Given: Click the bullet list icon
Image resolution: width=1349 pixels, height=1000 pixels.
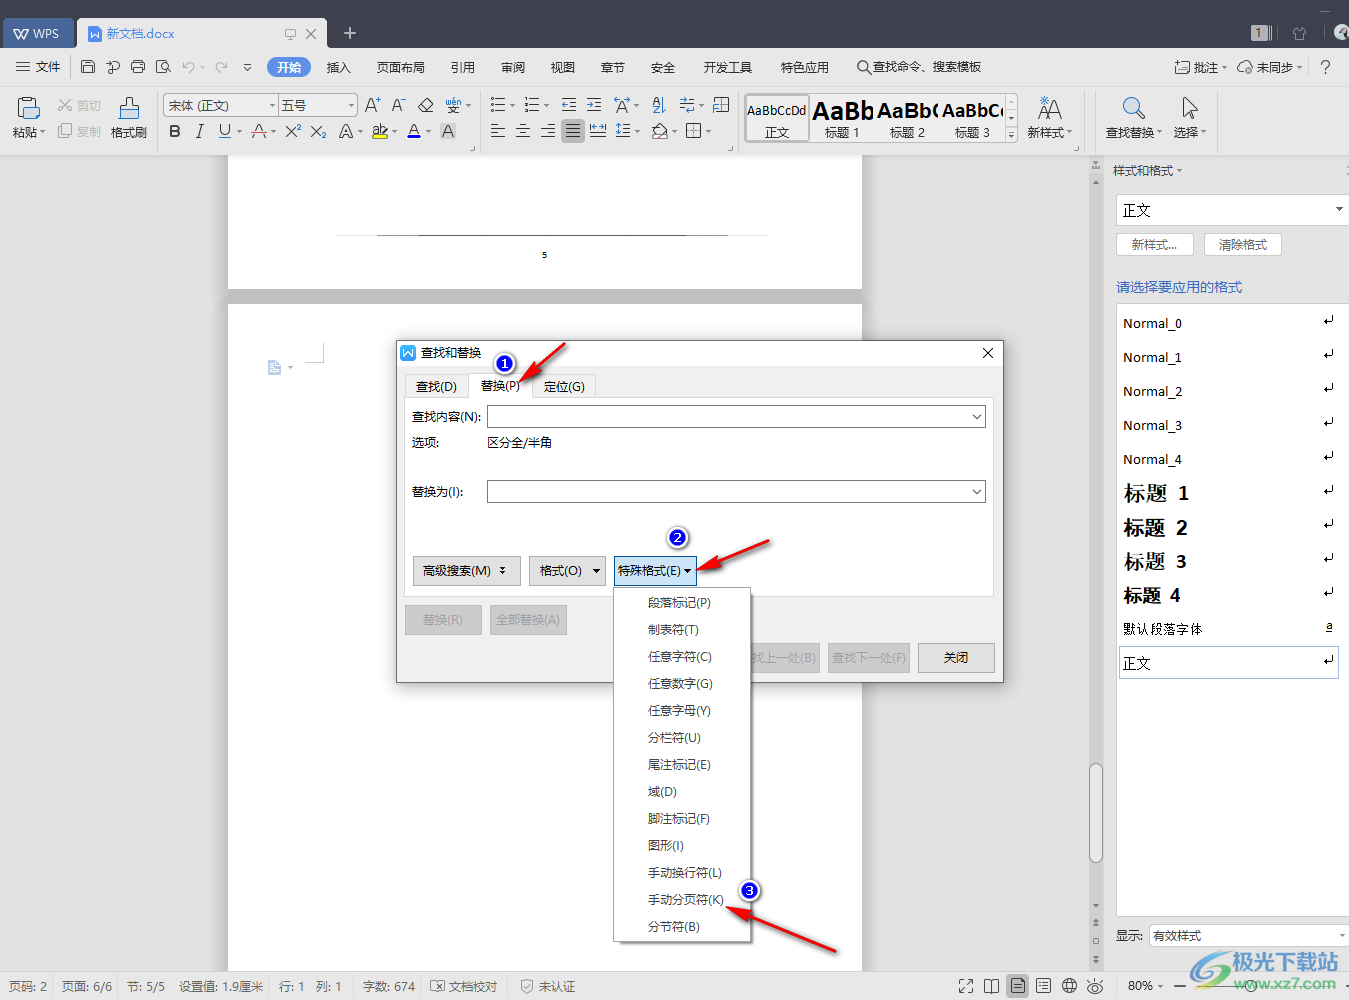Looking at the screenshot, I should pos(498,105).
